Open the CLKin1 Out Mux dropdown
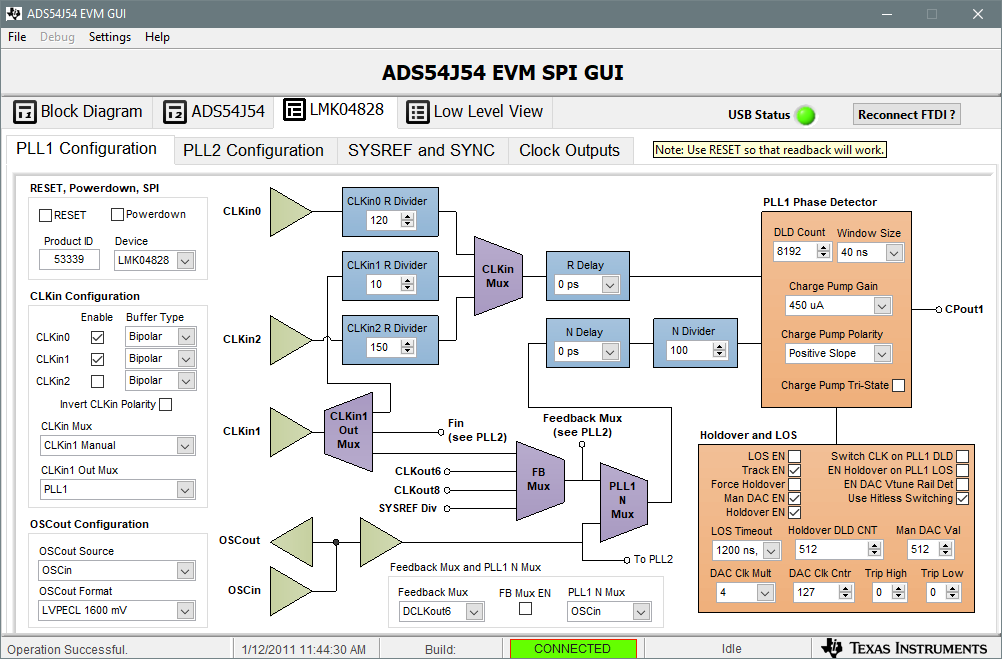 (x=185, y=490)
